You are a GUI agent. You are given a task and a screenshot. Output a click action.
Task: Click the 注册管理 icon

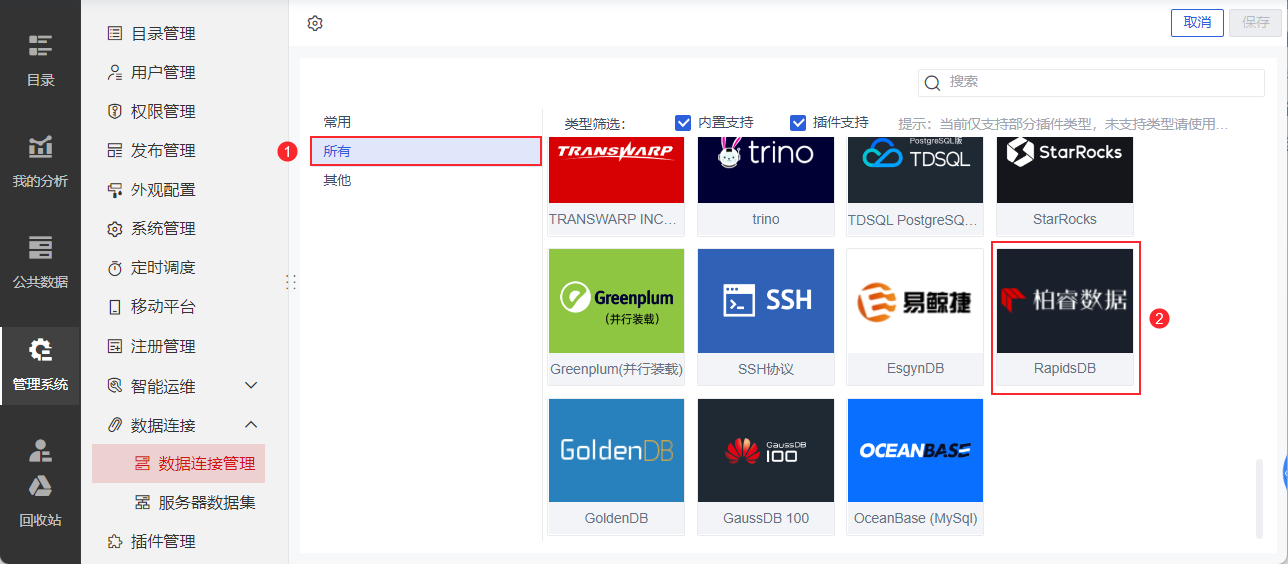(115, 346)
